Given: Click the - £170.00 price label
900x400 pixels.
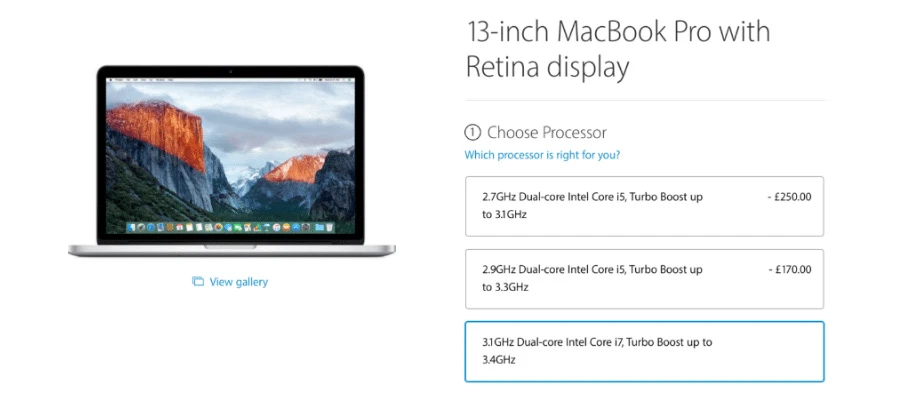Looking at the screenshot, I should (x=789, y=269).
